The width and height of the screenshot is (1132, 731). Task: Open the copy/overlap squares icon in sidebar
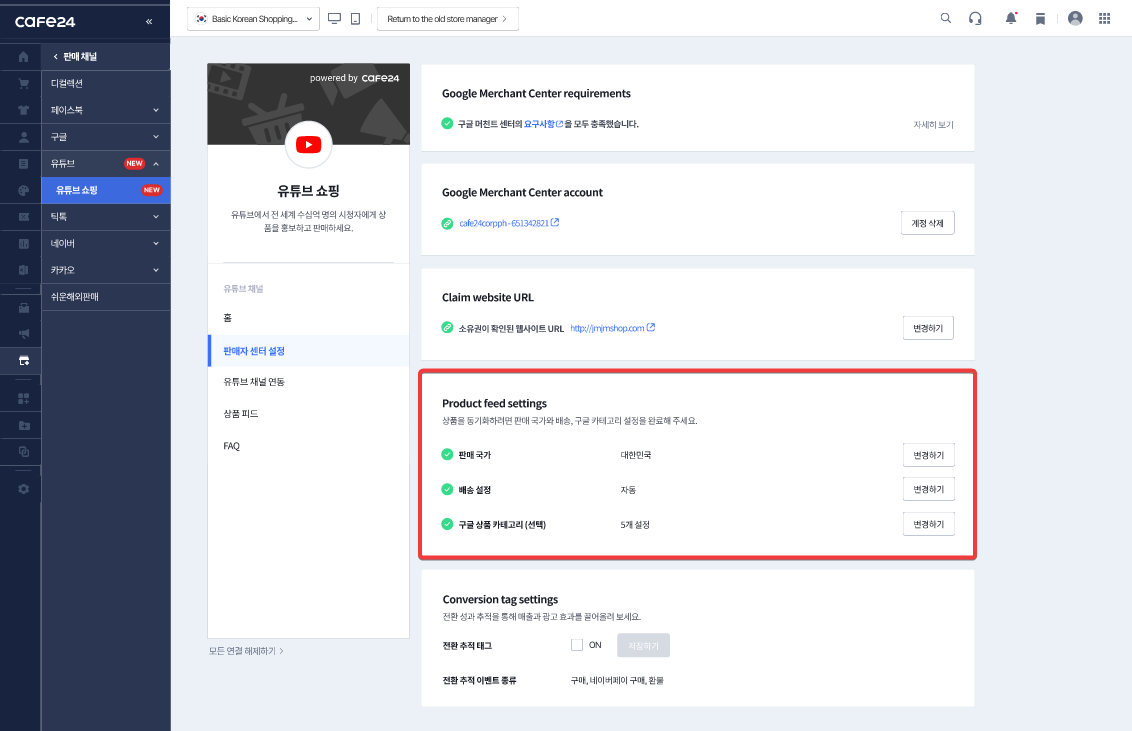tap(23, 452)
